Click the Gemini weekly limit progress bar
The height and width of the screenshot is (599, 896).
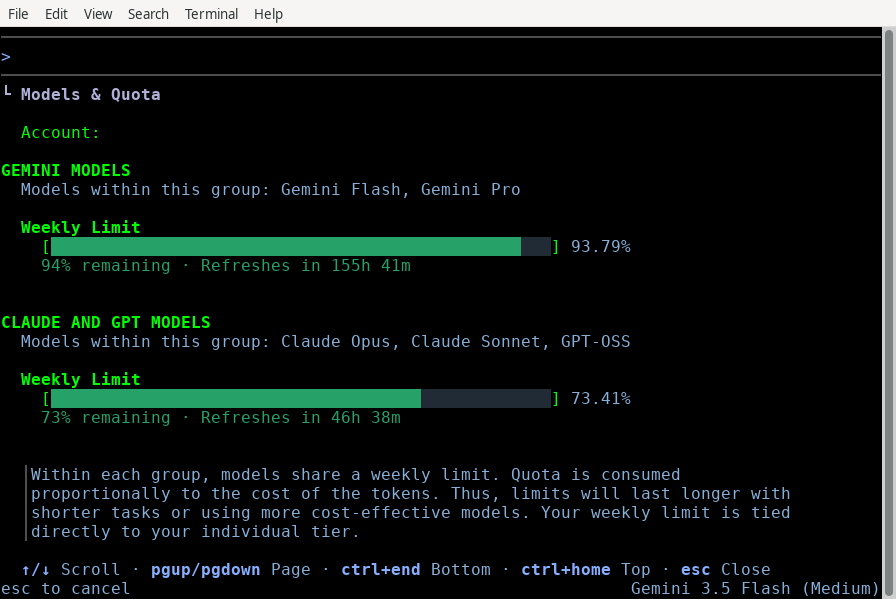[x=301, y=246]
